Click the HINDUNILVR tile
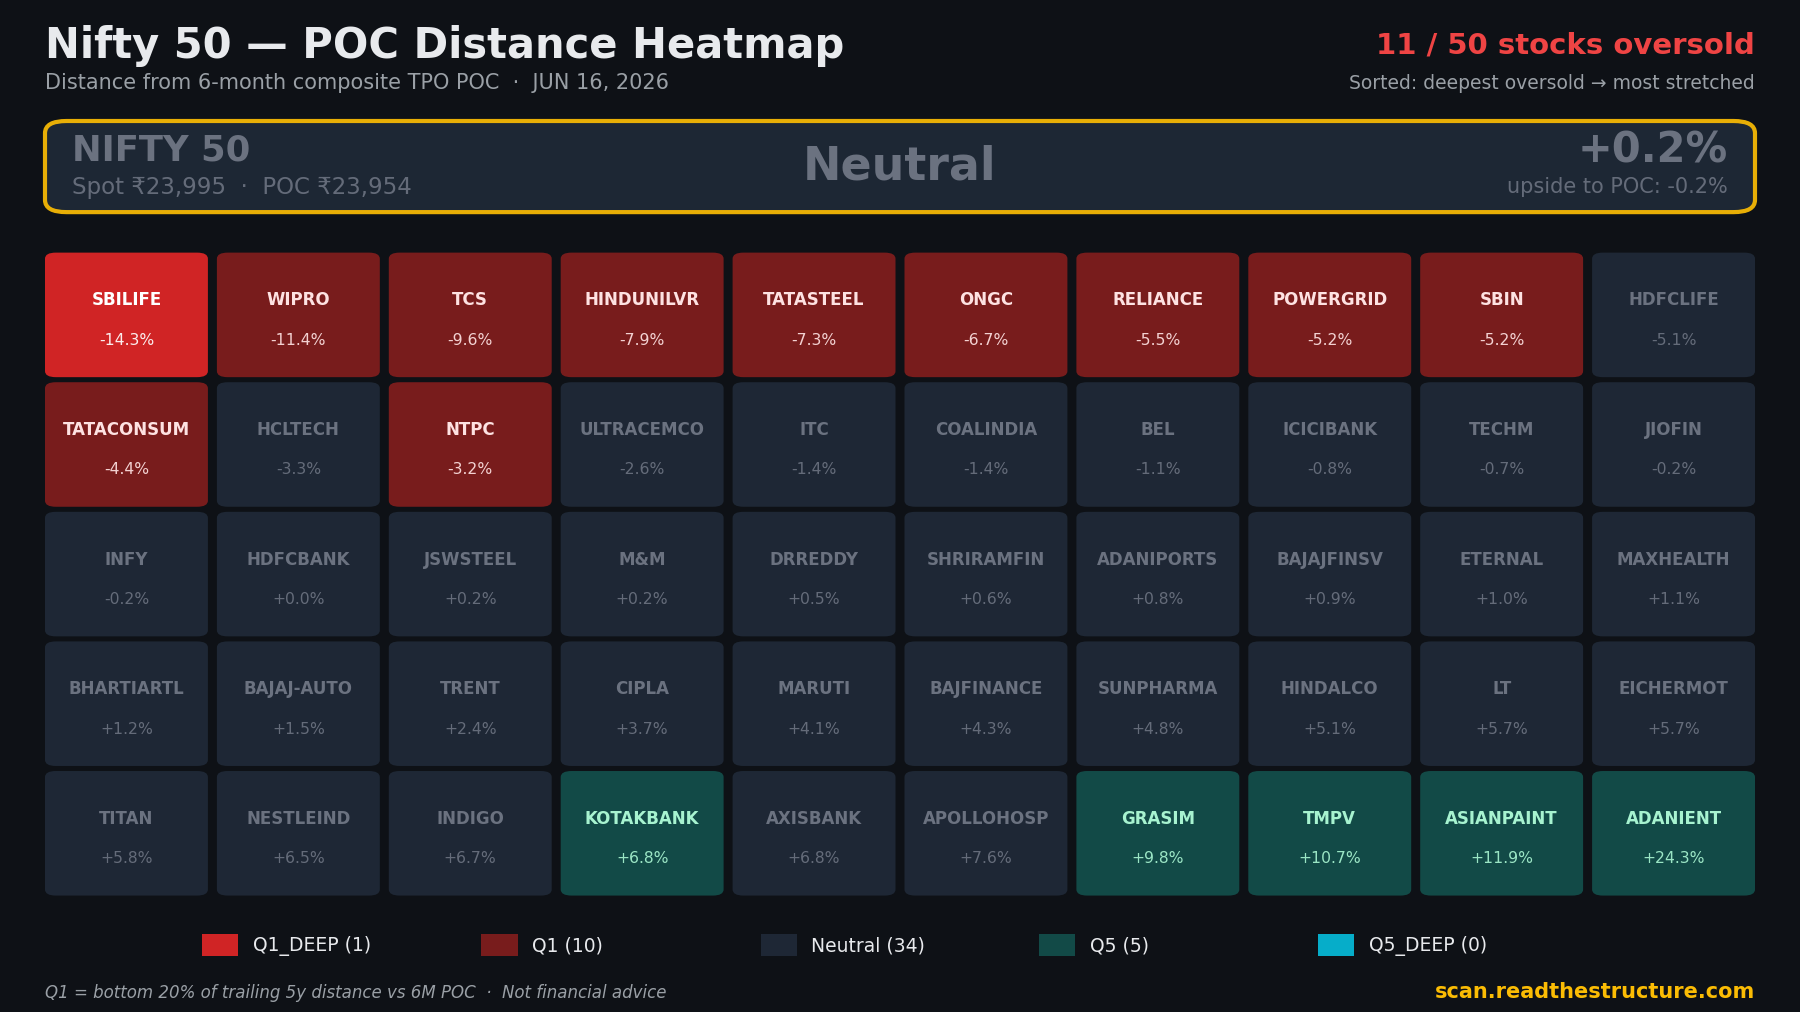The width and height of the screenshot is (1800, 1012). click(x=642, y=315)
